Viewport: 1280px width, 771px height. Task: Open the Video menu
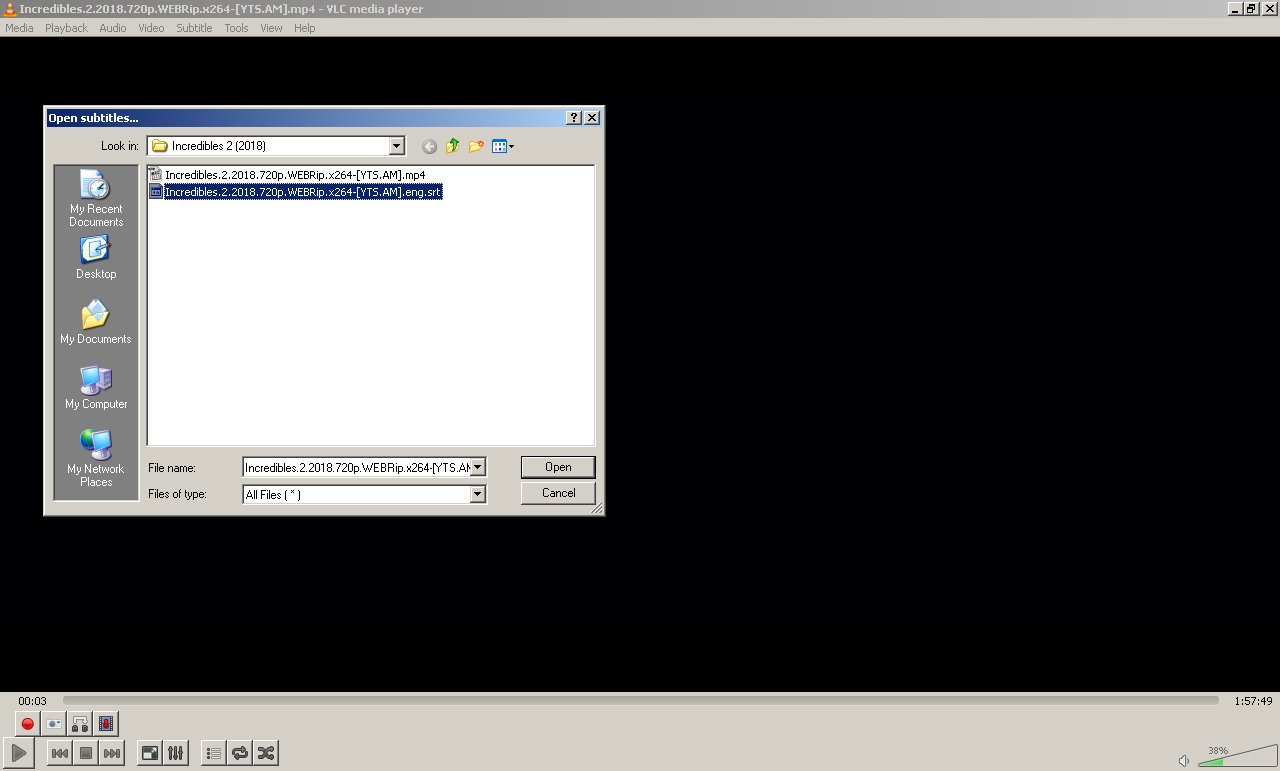[x=151, y=28]
